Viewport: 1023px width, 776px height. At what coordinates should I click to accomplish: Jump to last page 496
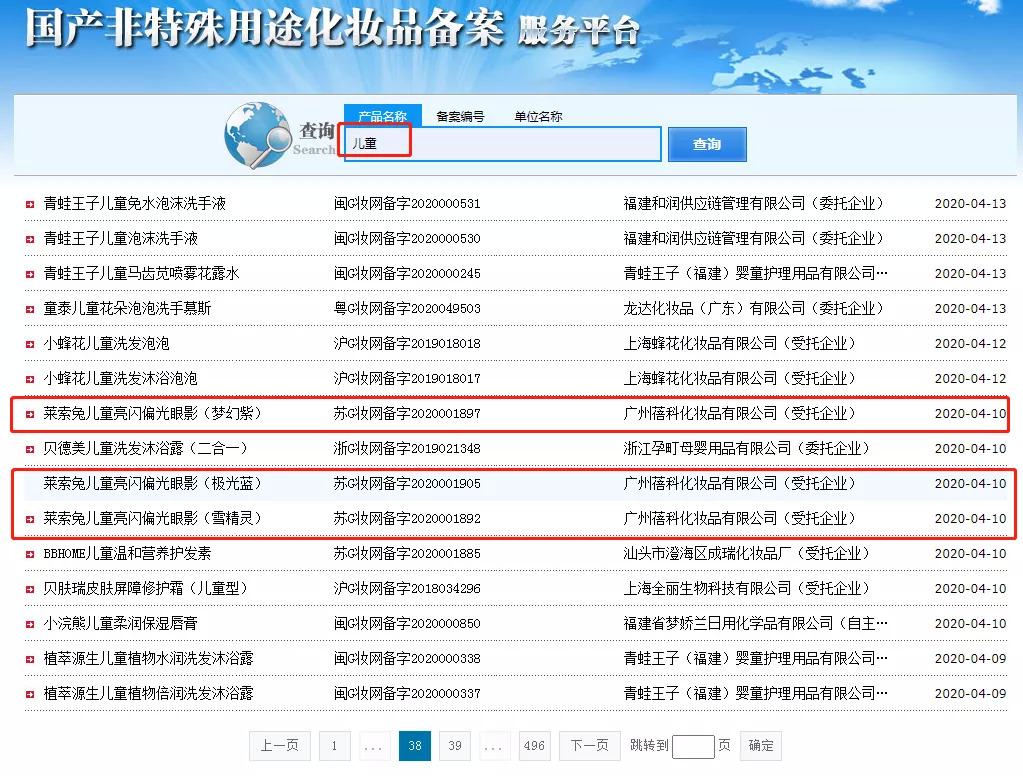click(534, 745)
